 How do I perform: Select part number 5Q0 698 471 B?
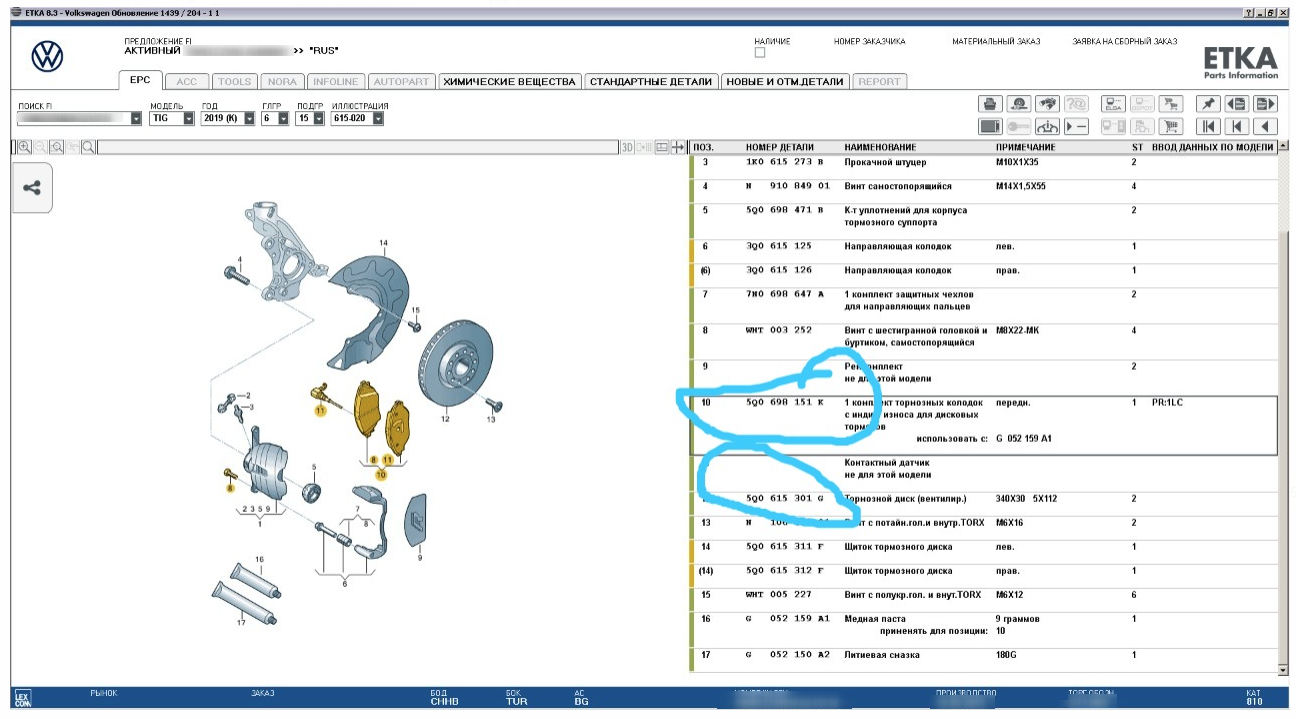tap(785, 210)
